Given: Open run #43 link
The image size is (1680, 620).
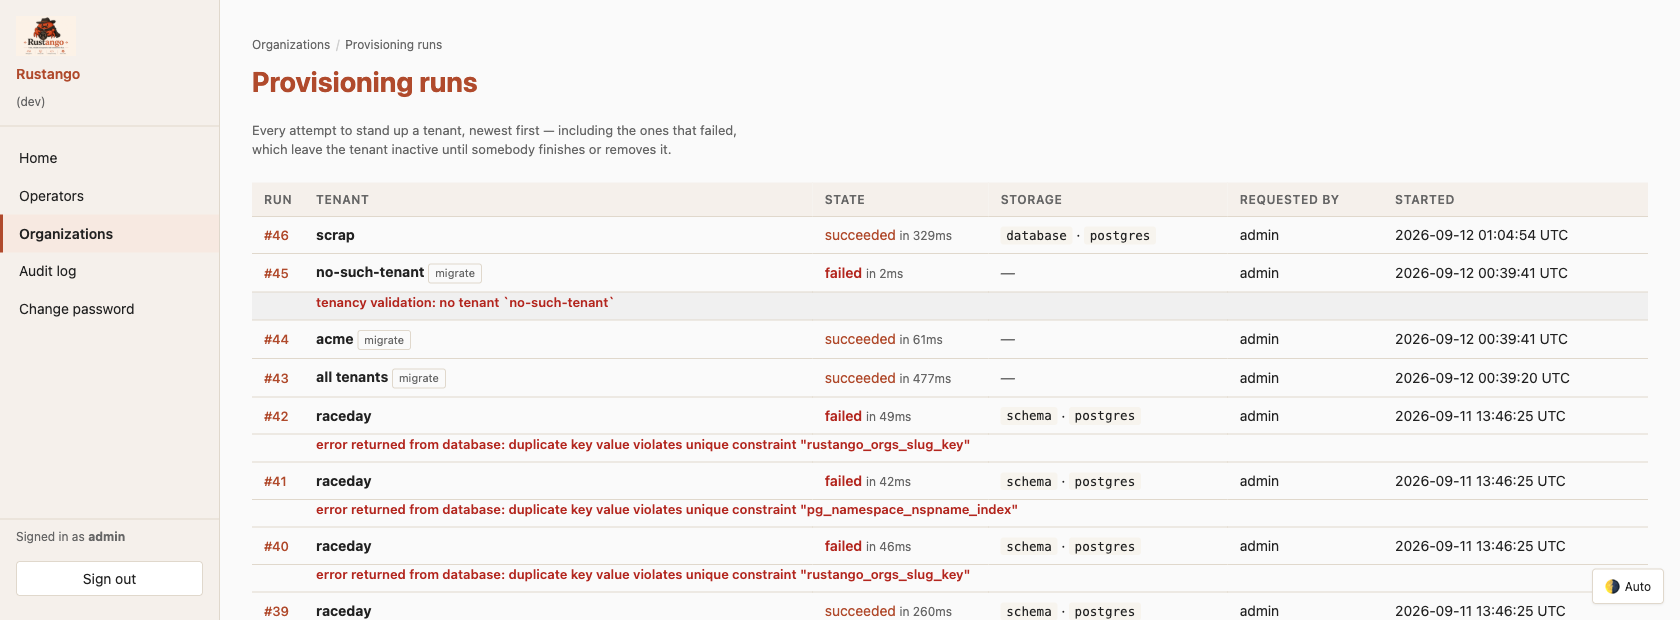Looking at the screenshot, I should [x=276, y=378].
